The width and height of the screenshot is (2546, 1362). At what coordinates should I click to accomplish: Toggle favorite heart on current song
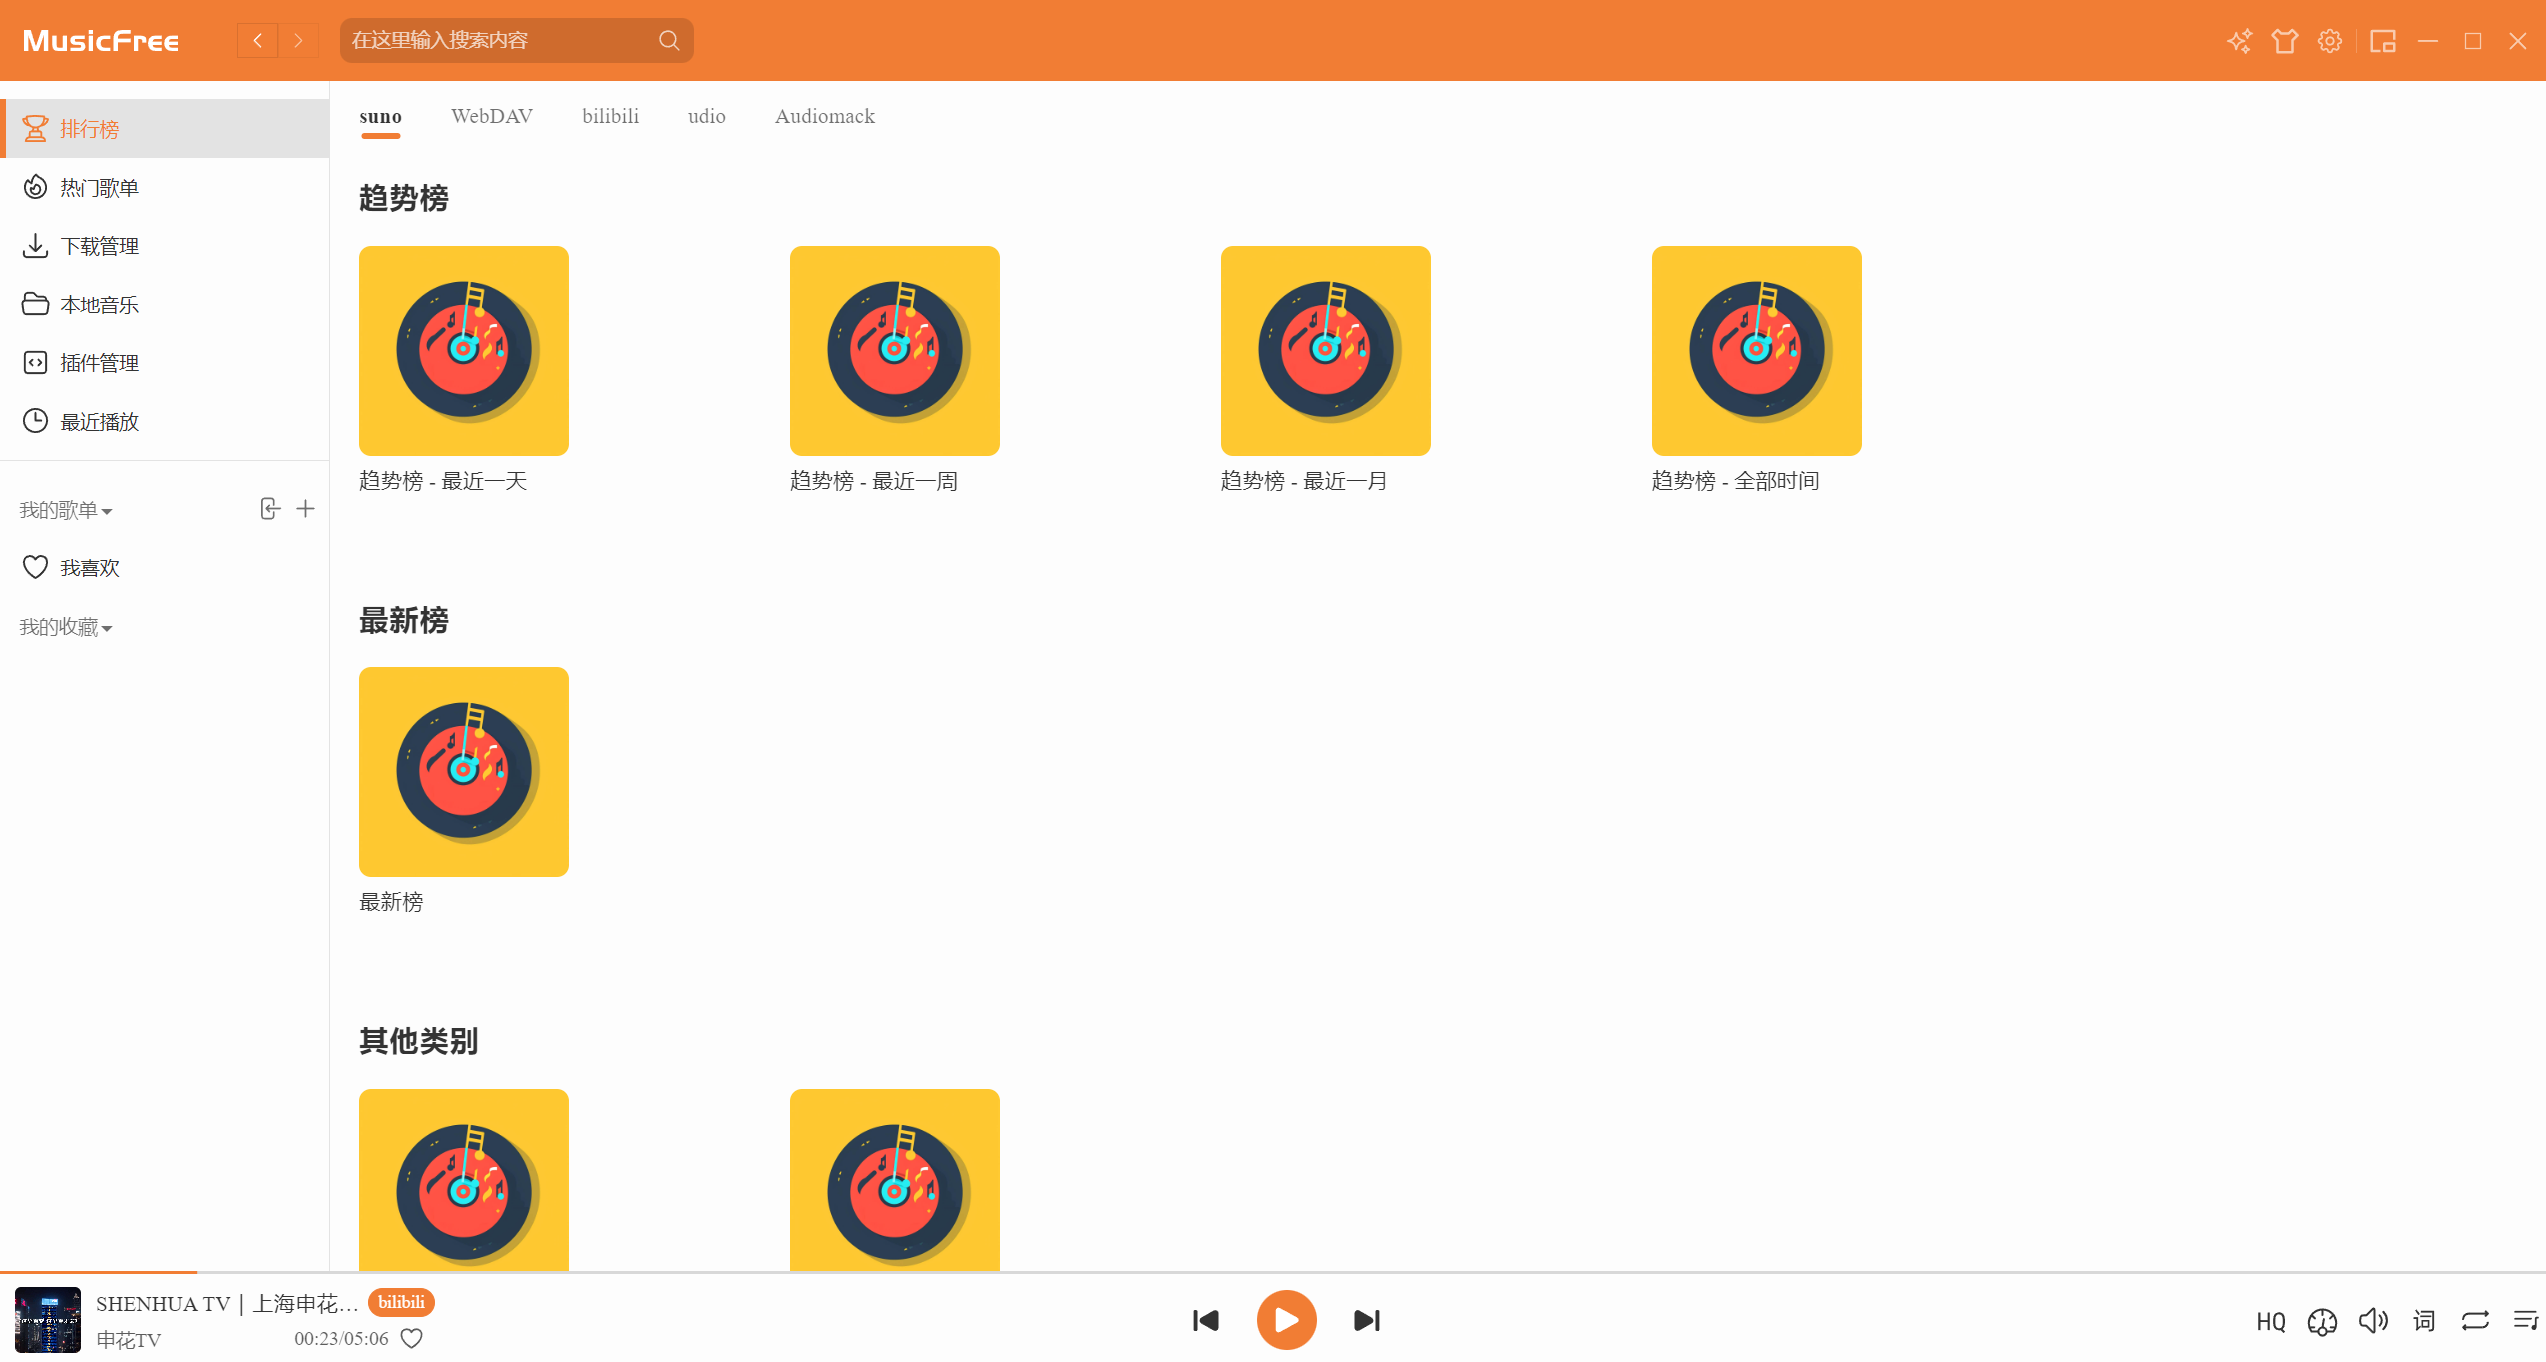click(x=412, y=1338)
